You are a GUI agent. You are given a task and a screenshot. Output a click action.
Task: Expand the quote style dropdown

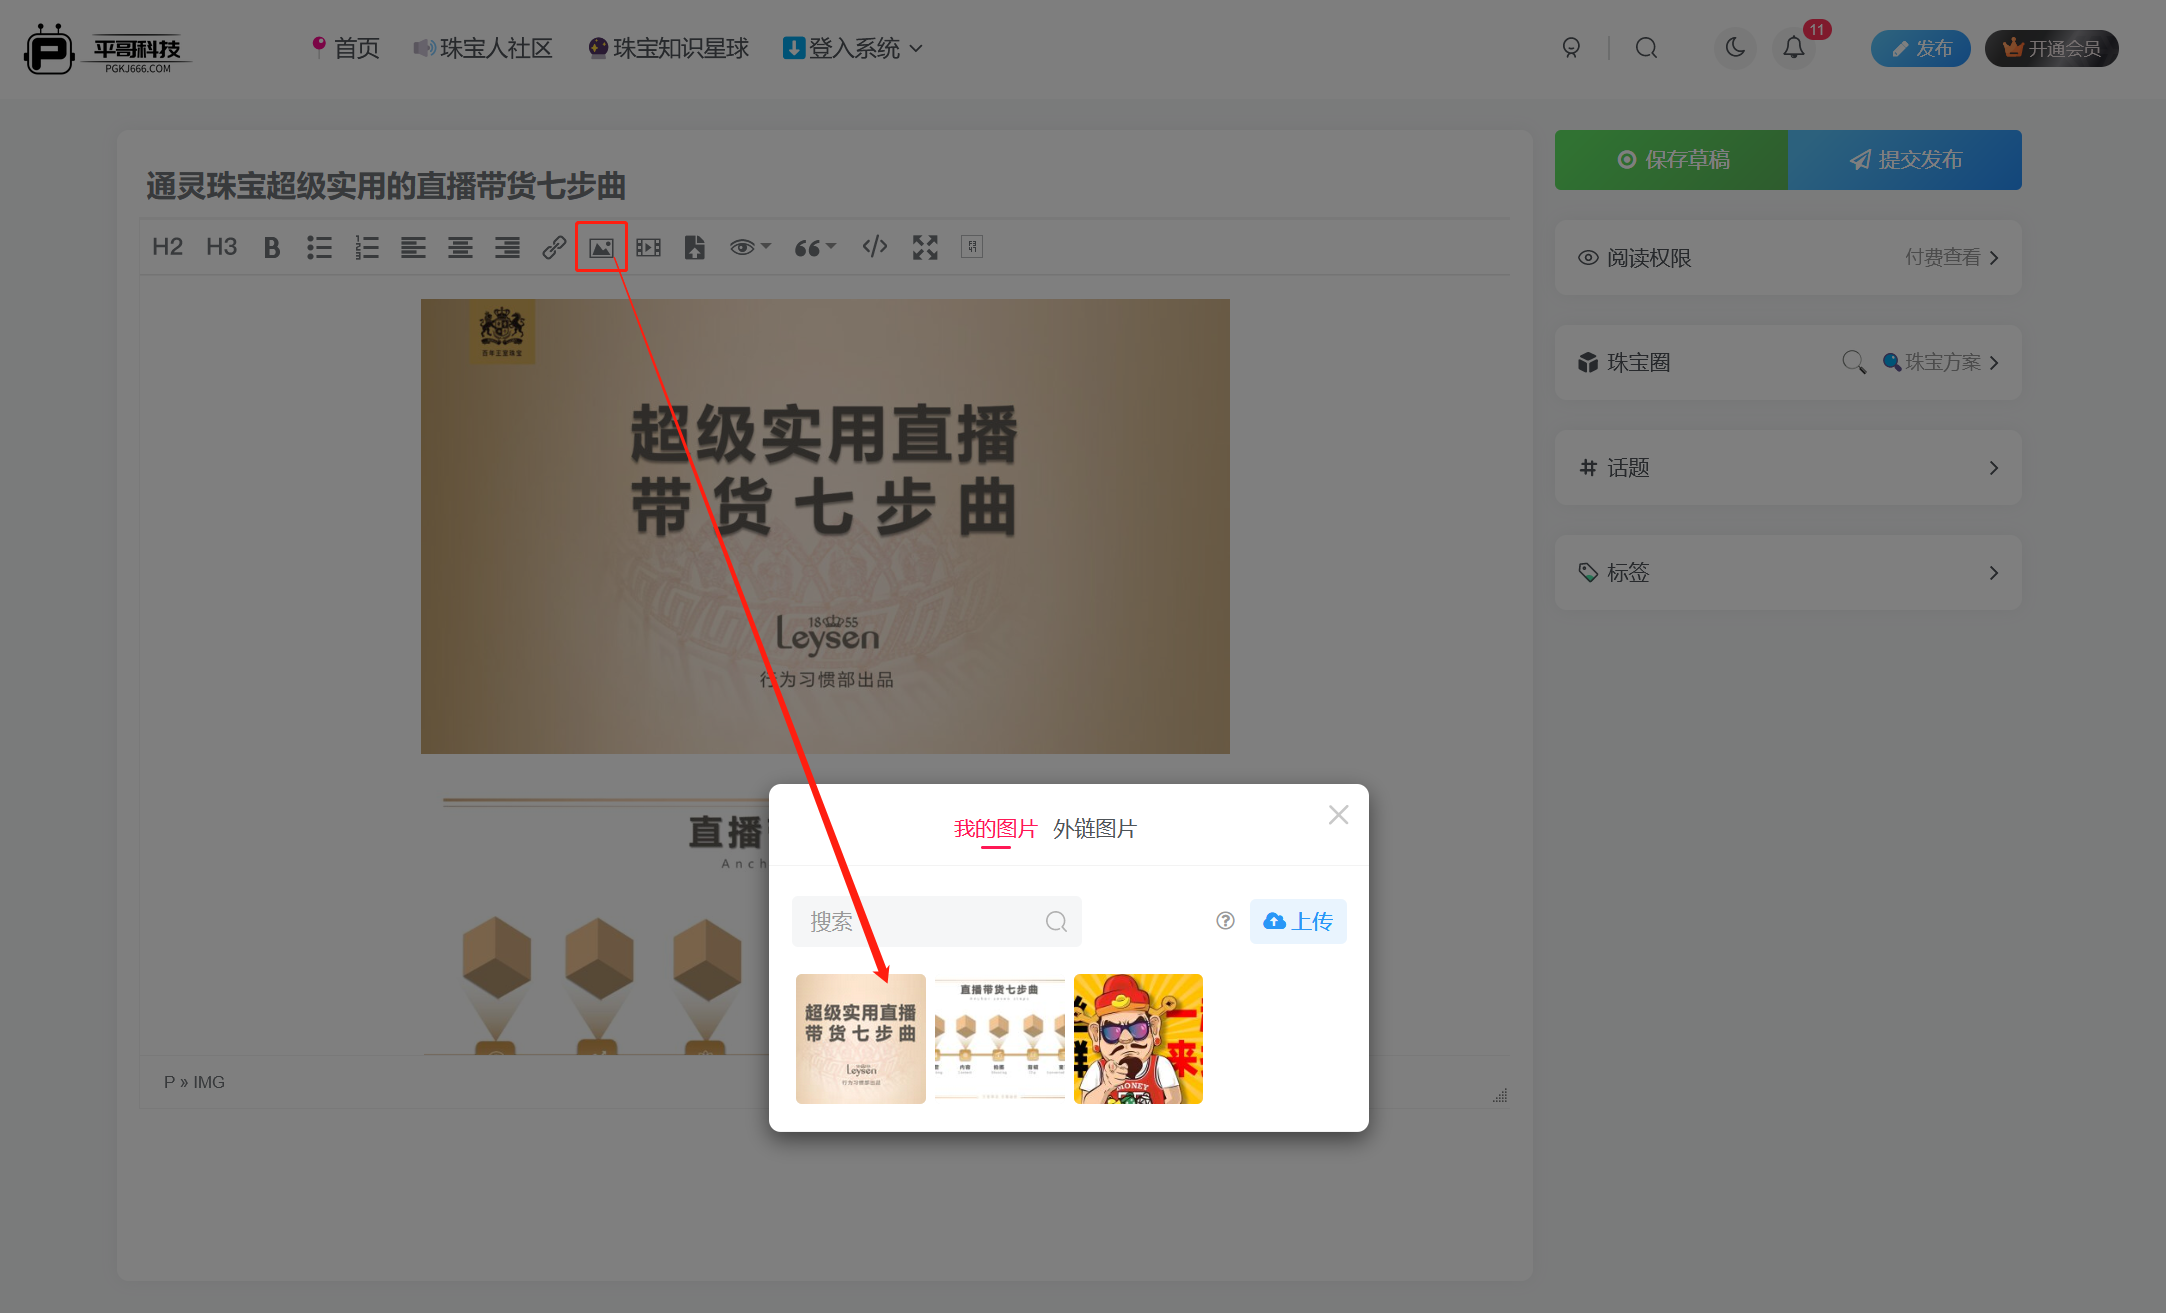(x=814, y=246)
